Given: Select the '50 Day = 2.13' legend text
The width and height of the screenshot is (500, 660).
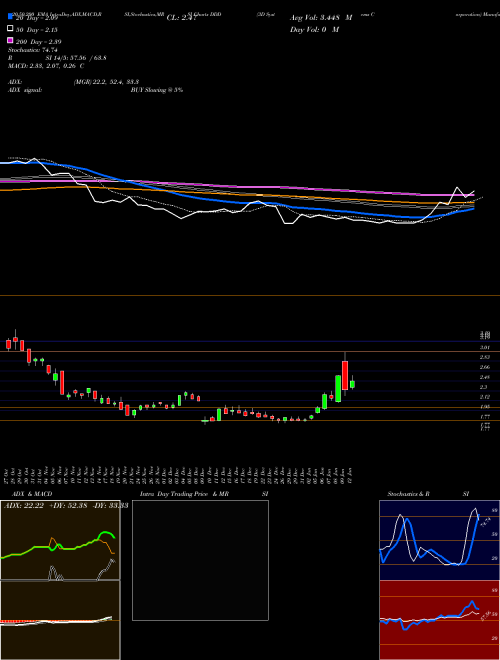Looking at the screenshot, I should (37, 30).
